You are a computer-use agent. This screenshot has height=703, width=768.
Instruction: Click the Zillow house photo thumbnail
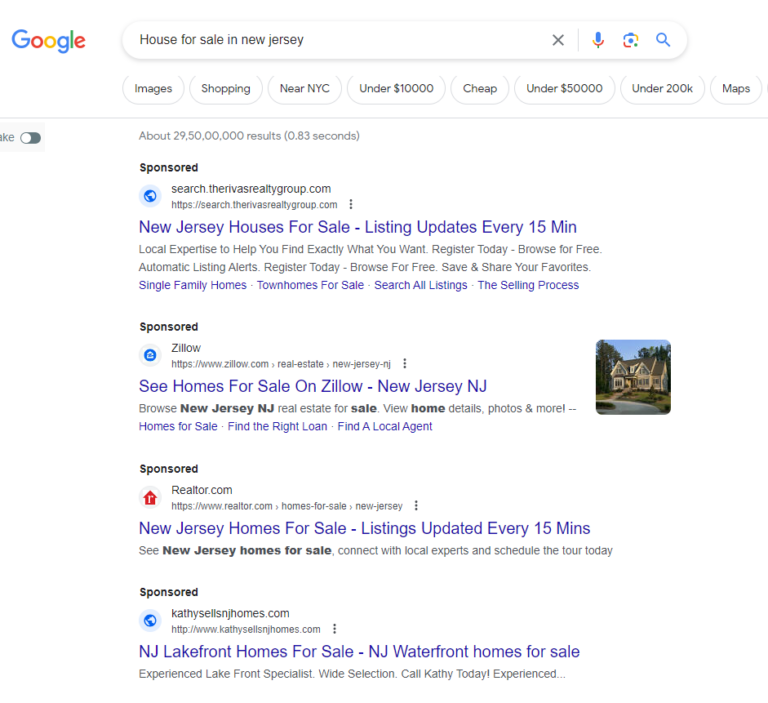(633, 377)
